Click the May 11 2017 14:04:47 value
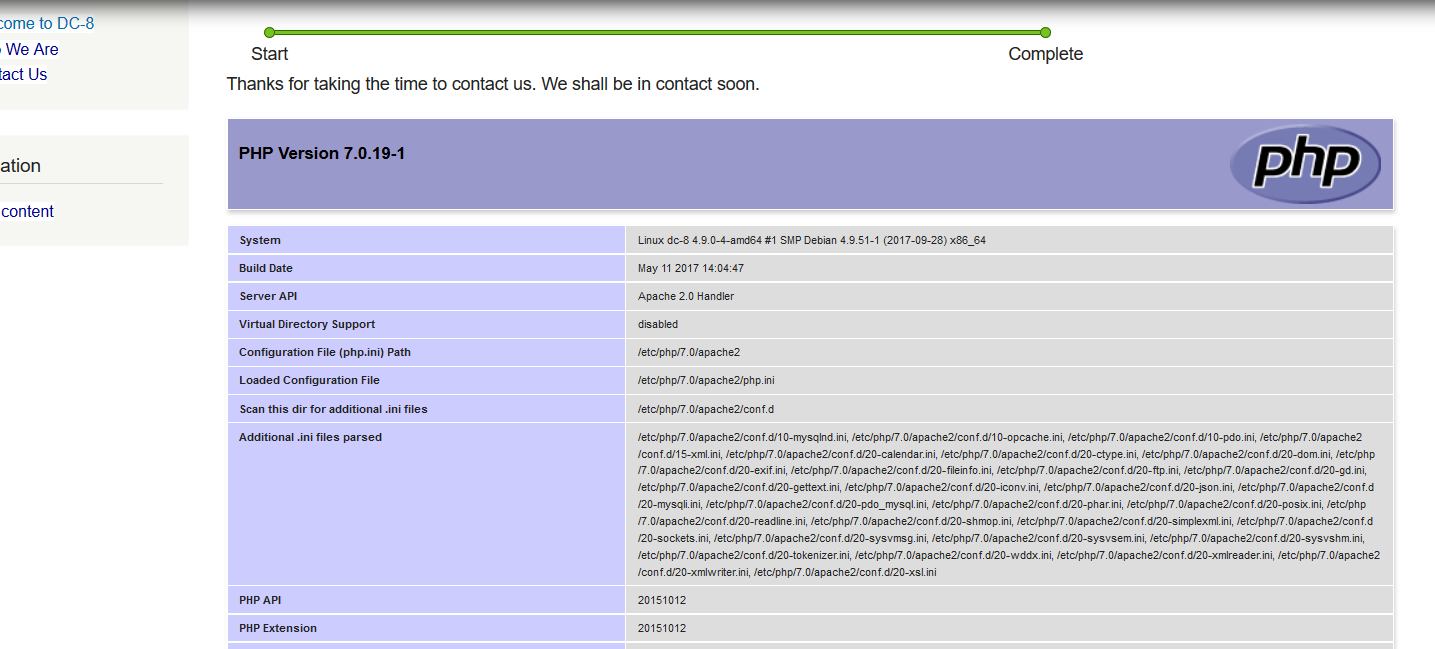Image resolution: width=1435 pixels, height=649 pixels. [x=691, y=268]
